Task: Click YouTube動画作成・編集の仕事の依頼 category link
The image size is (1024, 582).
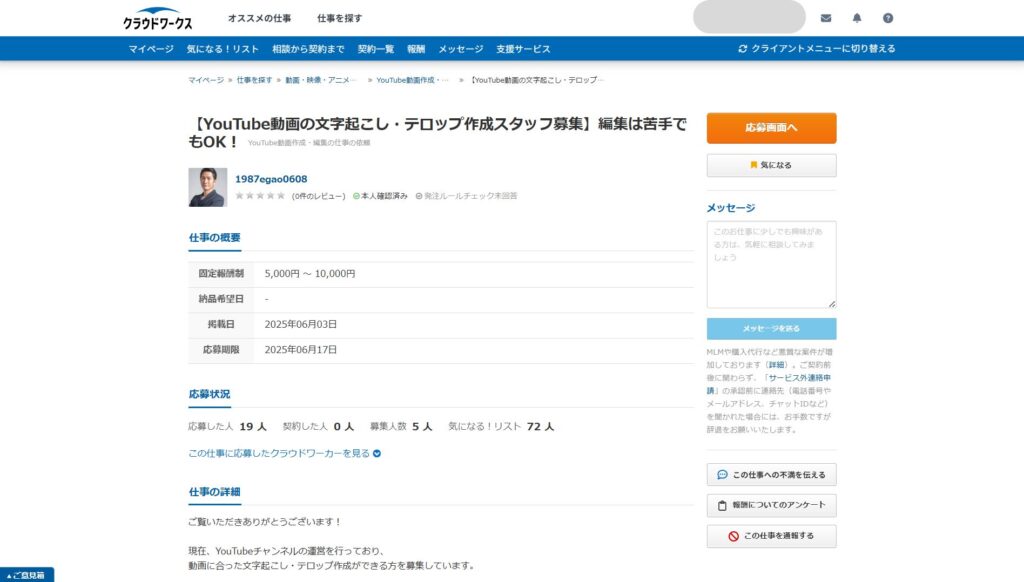Action: [309, 143]
